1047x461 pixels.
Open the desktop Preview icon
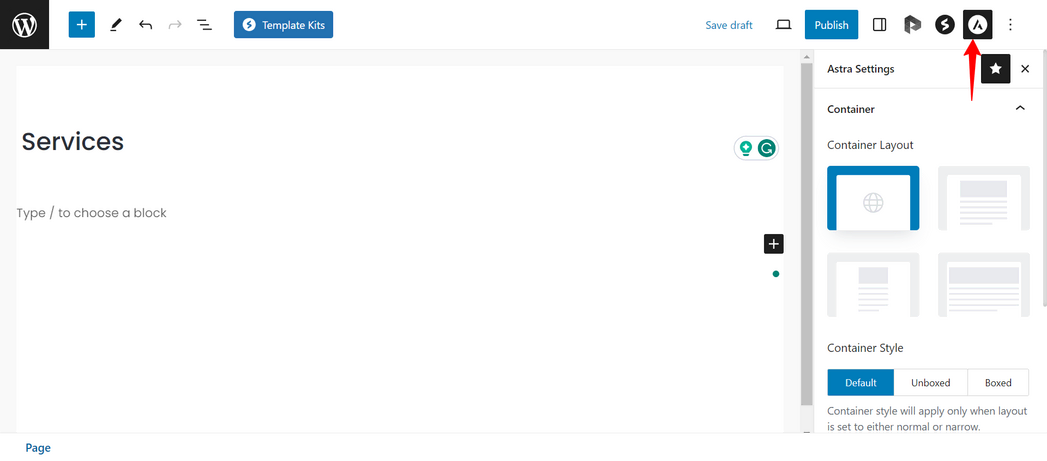click(783, 25)
